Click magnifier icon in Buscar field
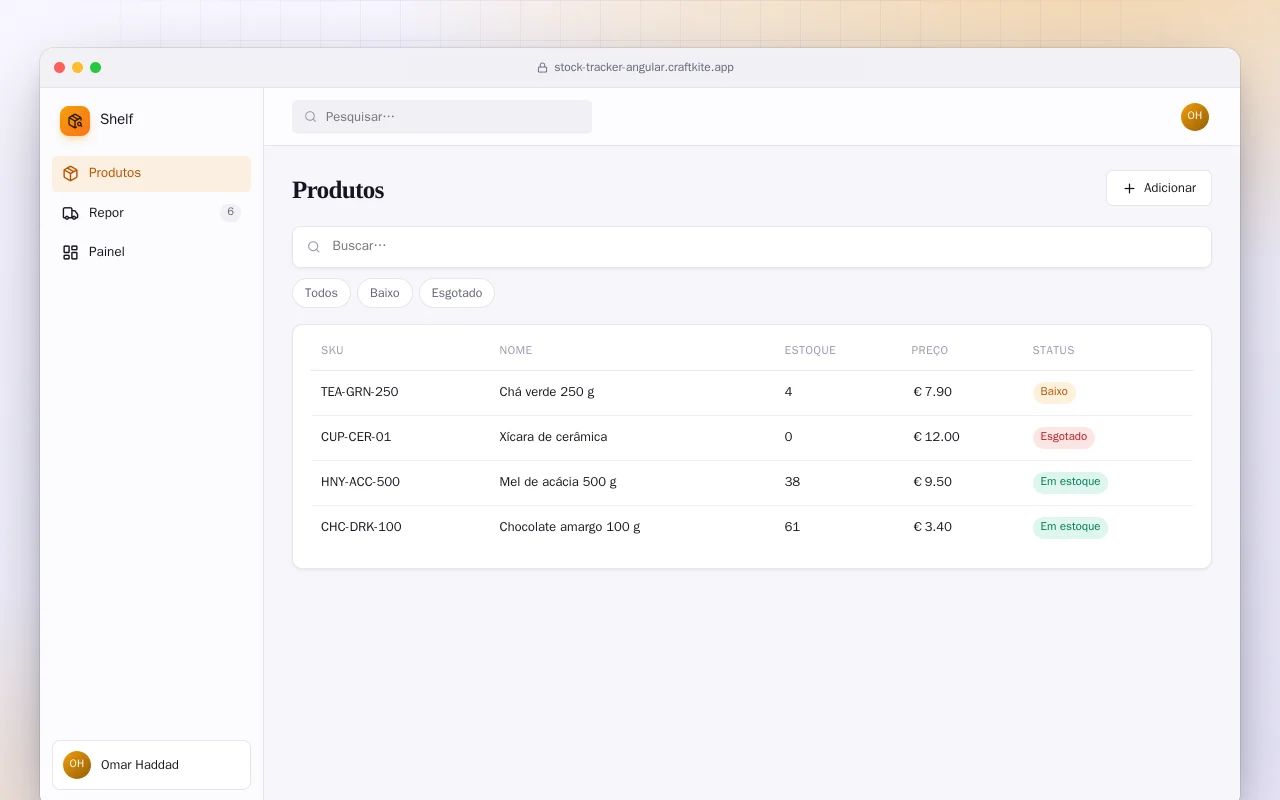This screenshot has height=800, width=1280. click(x=314, y=247)
